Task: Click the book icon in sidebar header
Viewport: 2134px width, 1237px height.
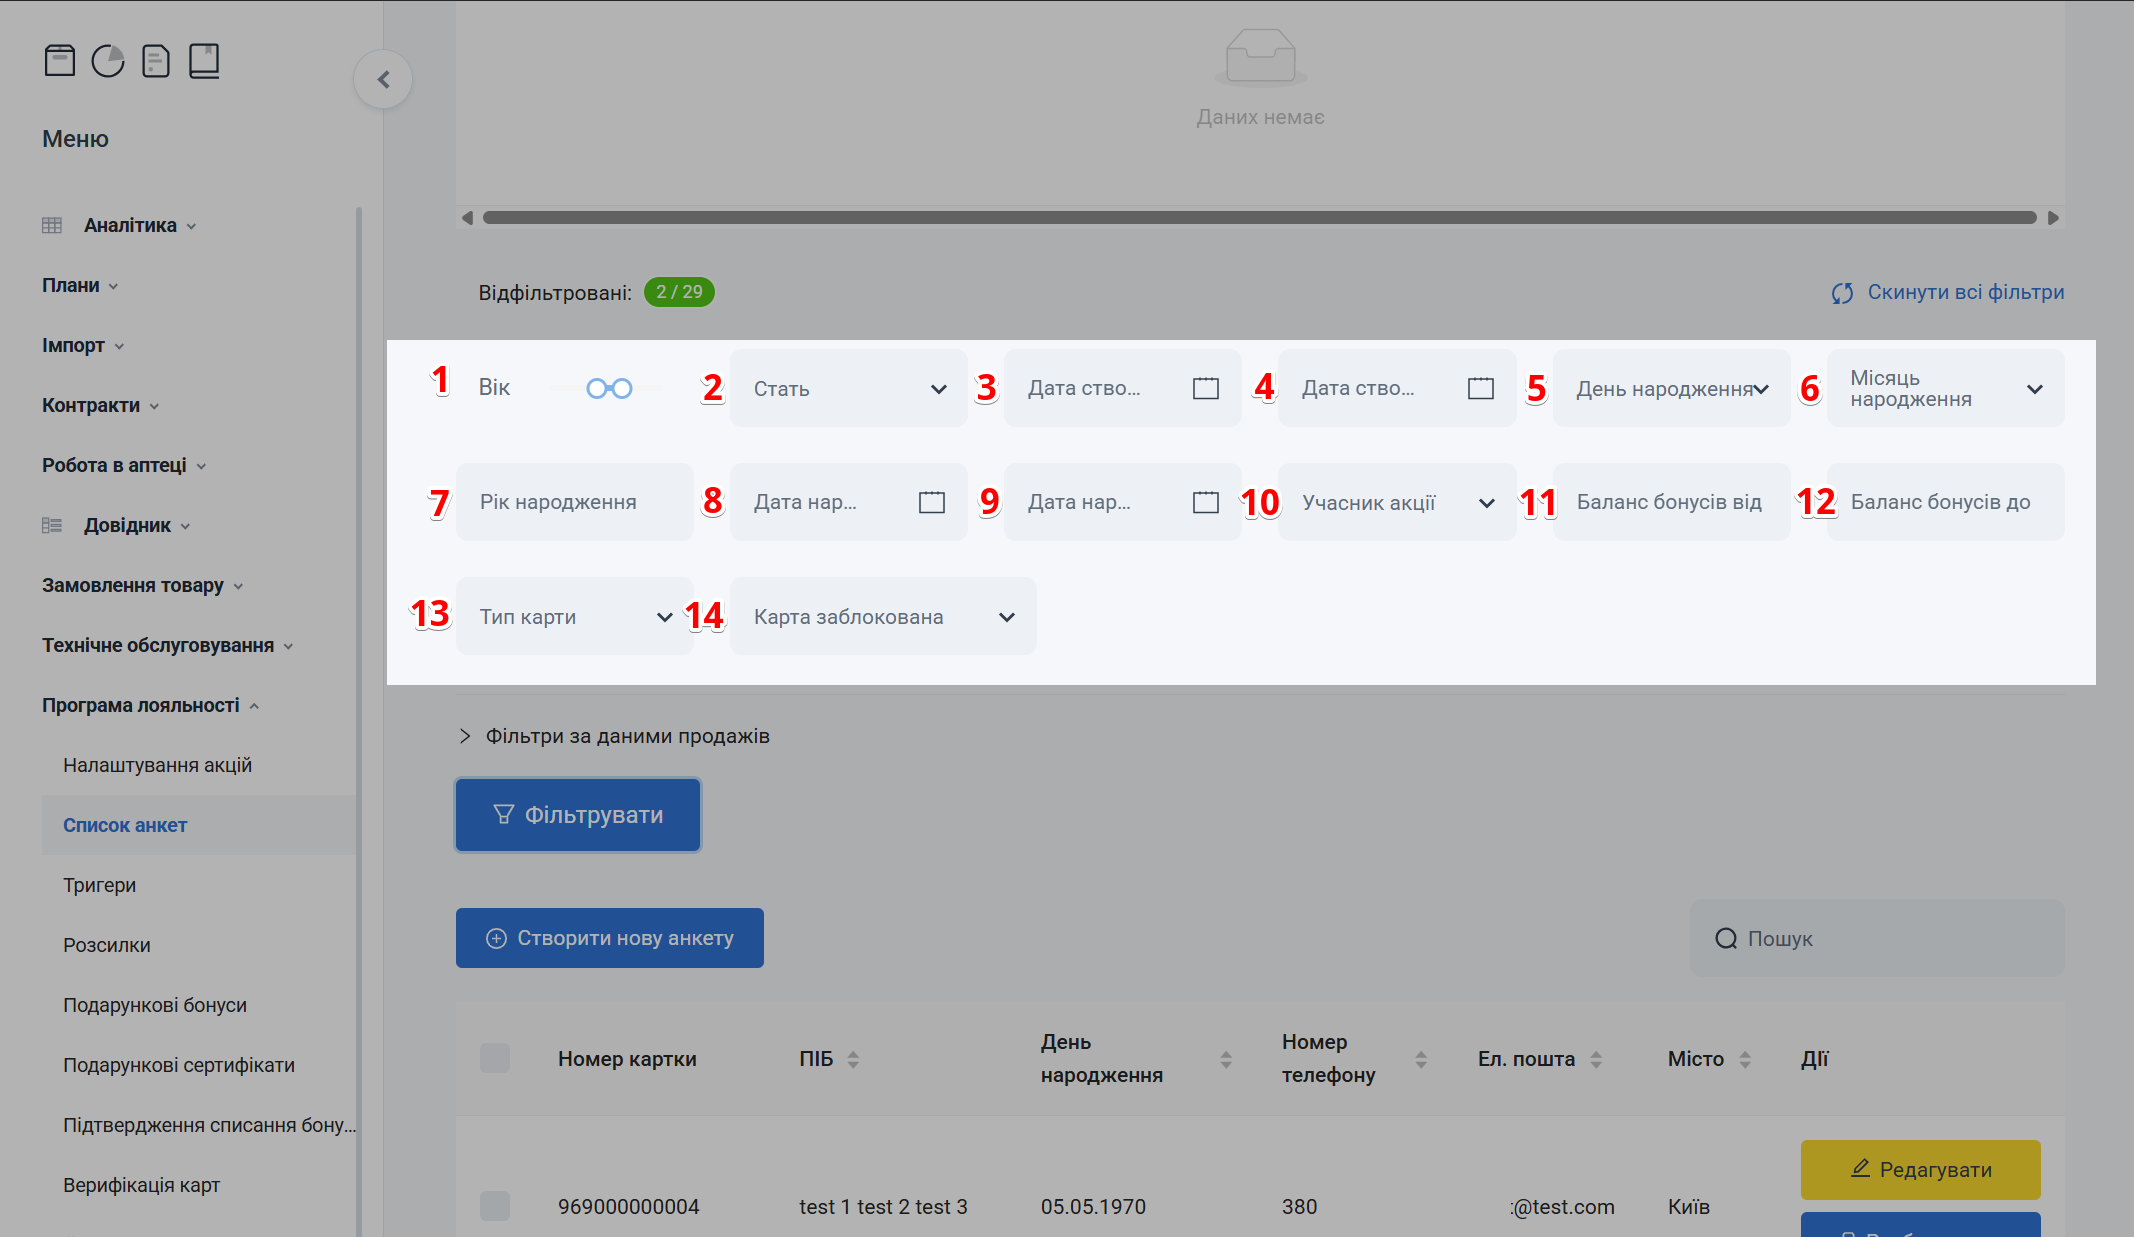Action: tap(204, 61)
